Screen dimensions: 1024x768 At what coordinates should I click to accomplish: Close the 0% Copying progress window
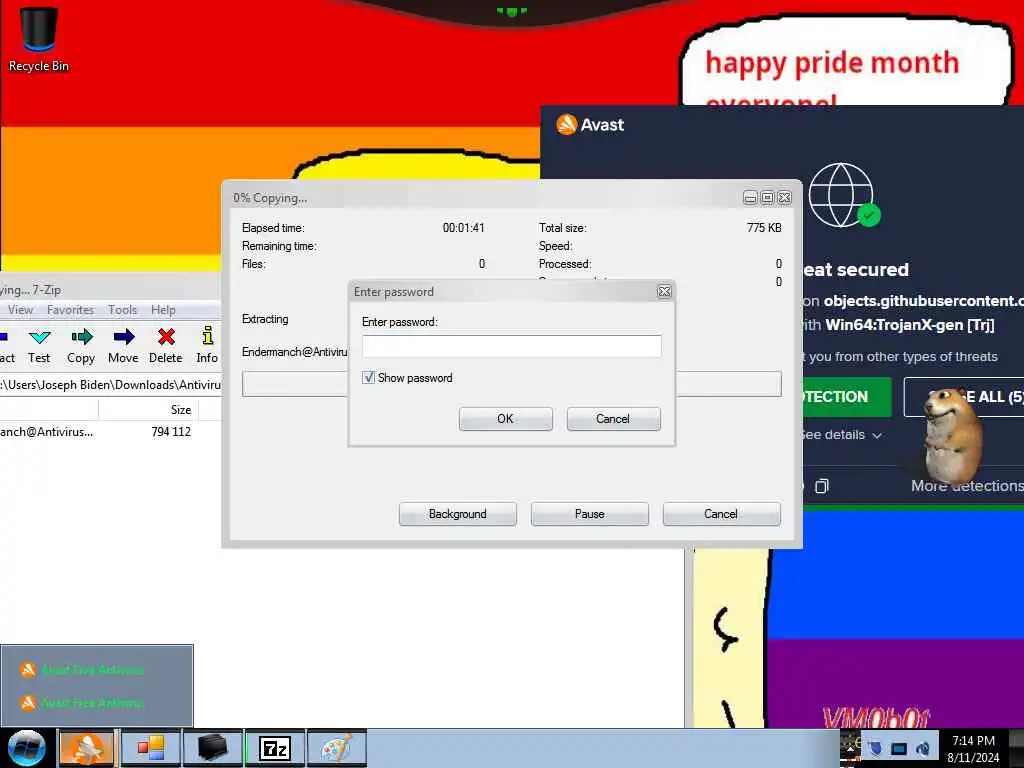coord(784,198)
